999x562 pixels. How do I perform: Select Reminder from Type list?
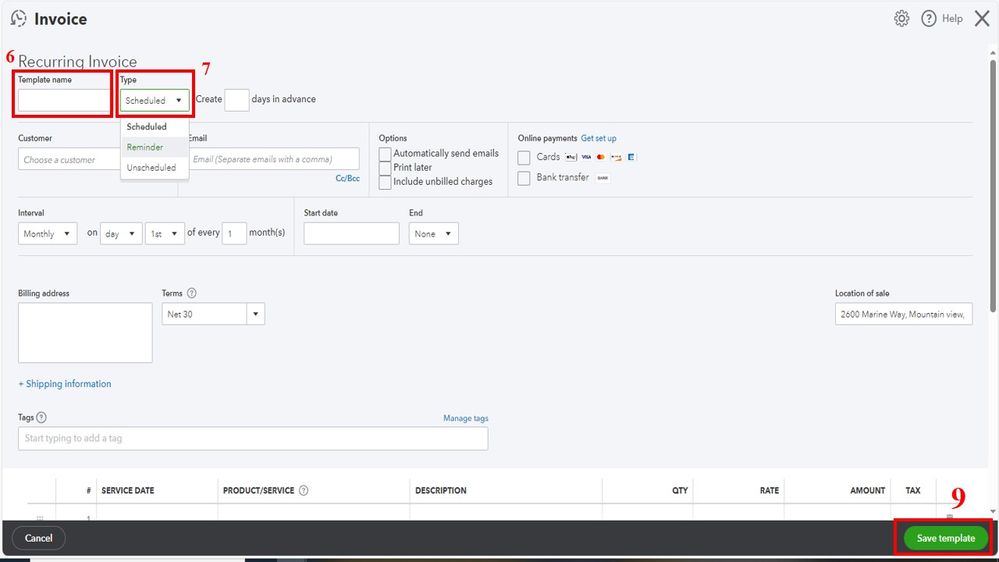click(x=154, y=147)
